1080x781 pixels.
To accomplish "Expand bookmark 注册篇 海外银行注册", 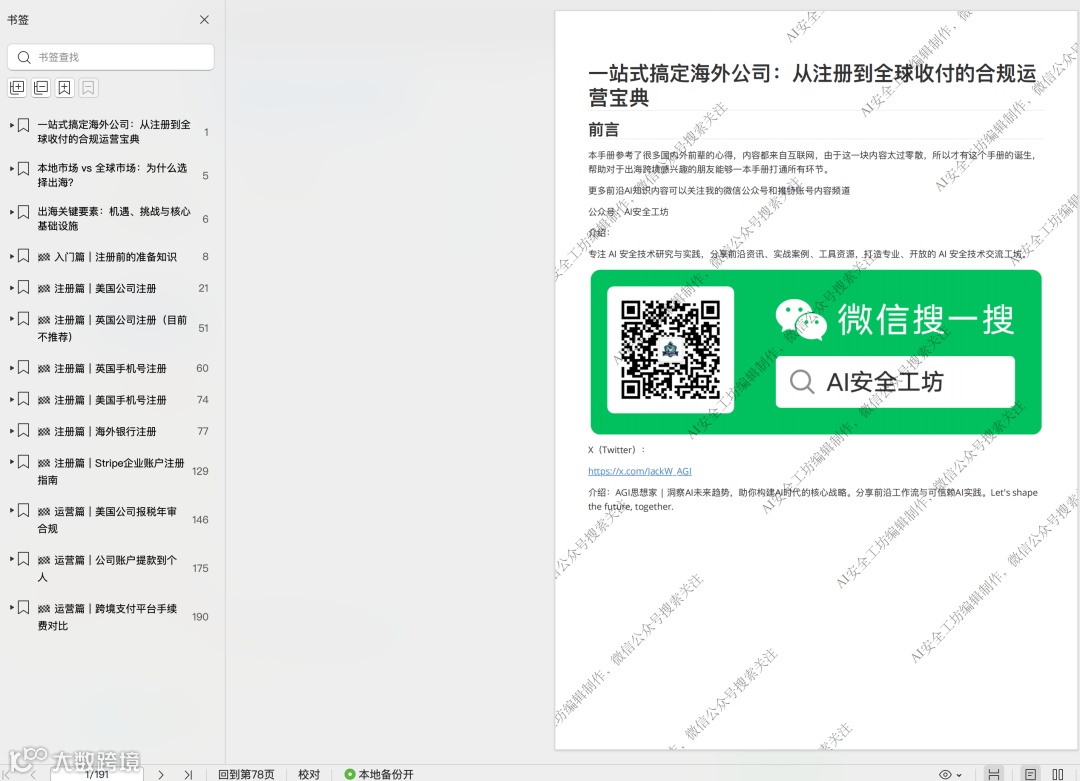I will click(x=12, y=431).
